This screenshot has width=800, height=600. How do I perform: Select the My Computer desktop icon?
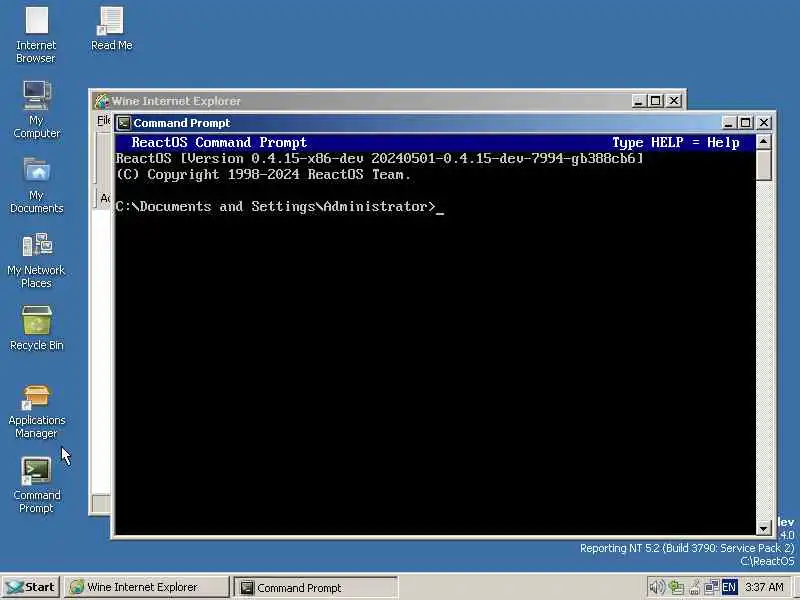[36, 110]
